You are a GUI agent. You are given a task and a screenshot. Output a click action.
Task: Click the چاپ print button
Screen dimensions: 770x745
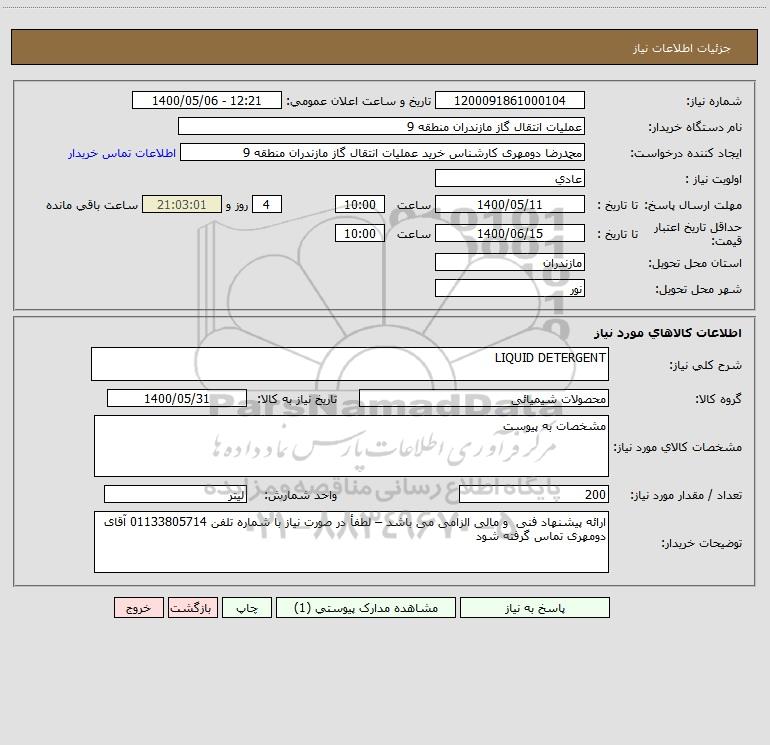(247, 607)
